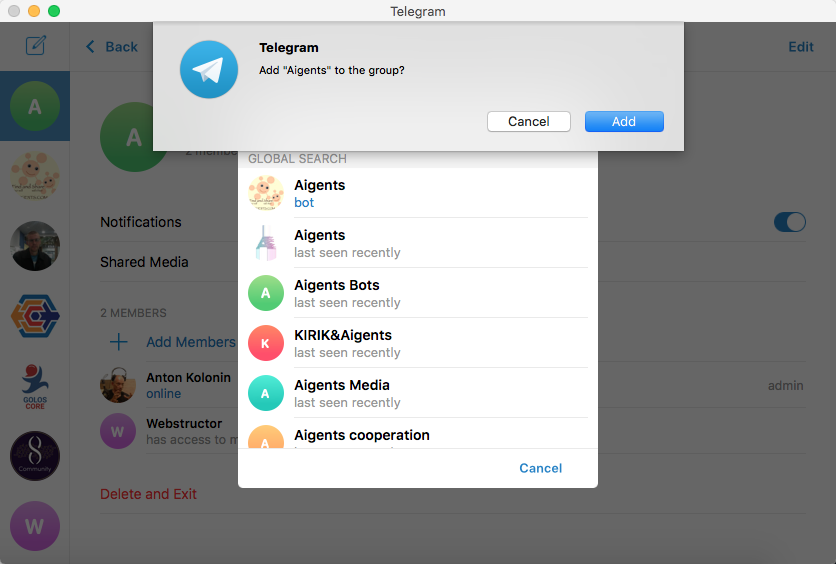This screenshot has height=564, width=836.
Task: Click Webstructor's purple W avatar
Action: [118, 431]
